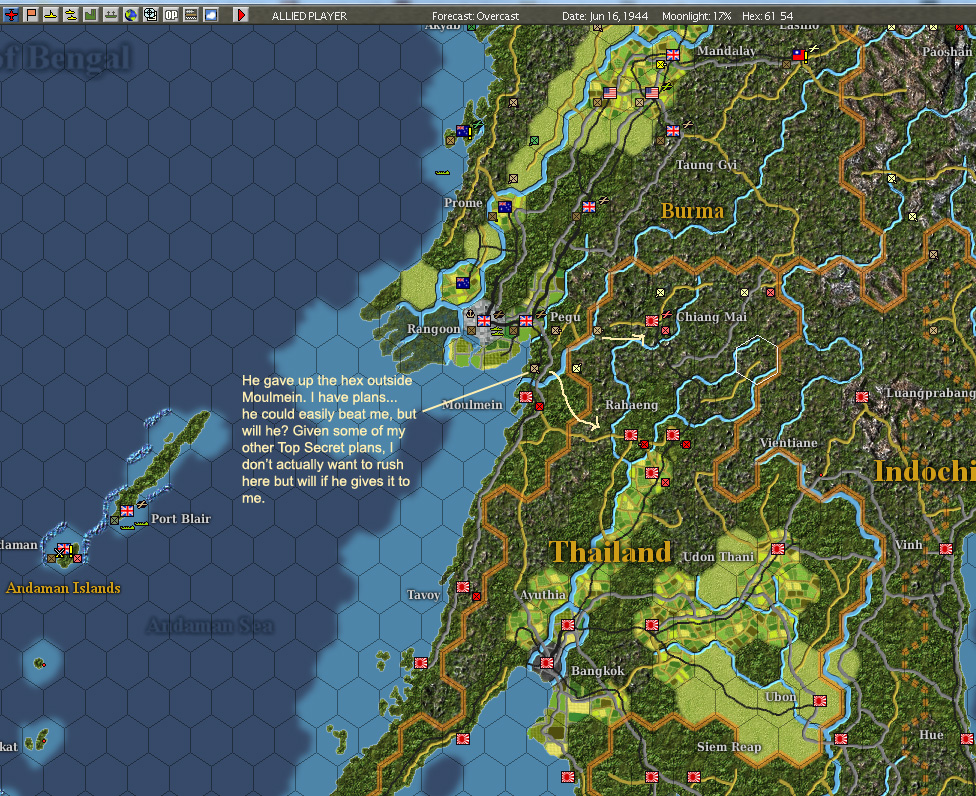This screenshot has height=796, width=976.
Task: Click the Hue city label
Action: click(931, 735)
